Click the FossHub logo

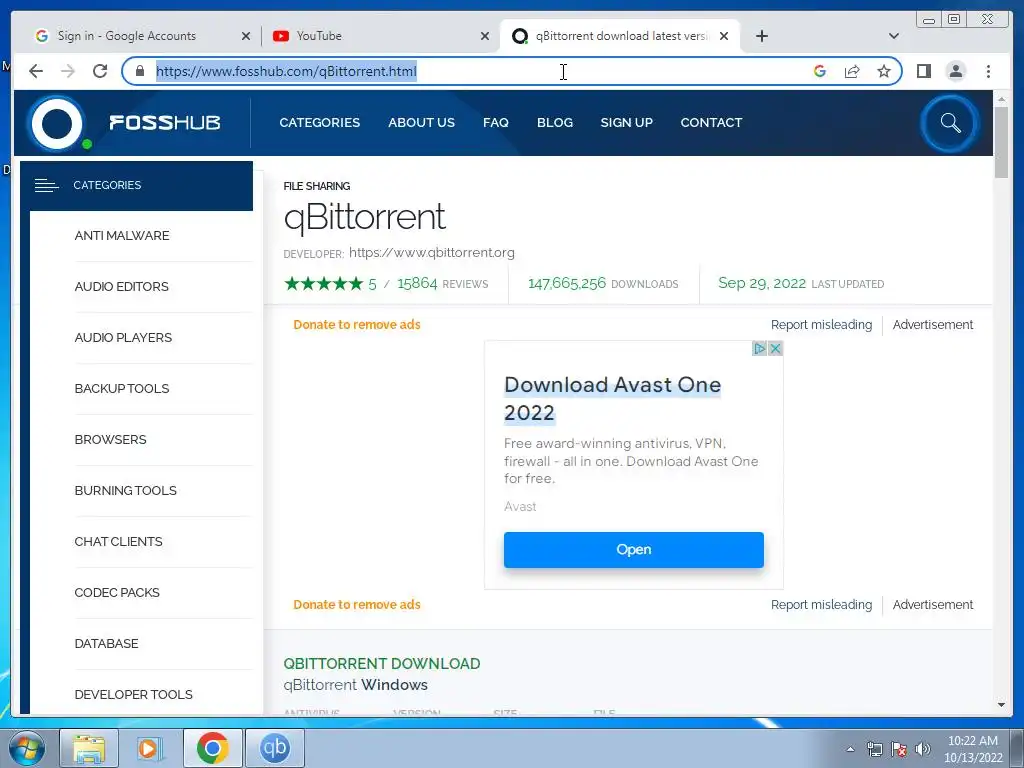point(125,123)
